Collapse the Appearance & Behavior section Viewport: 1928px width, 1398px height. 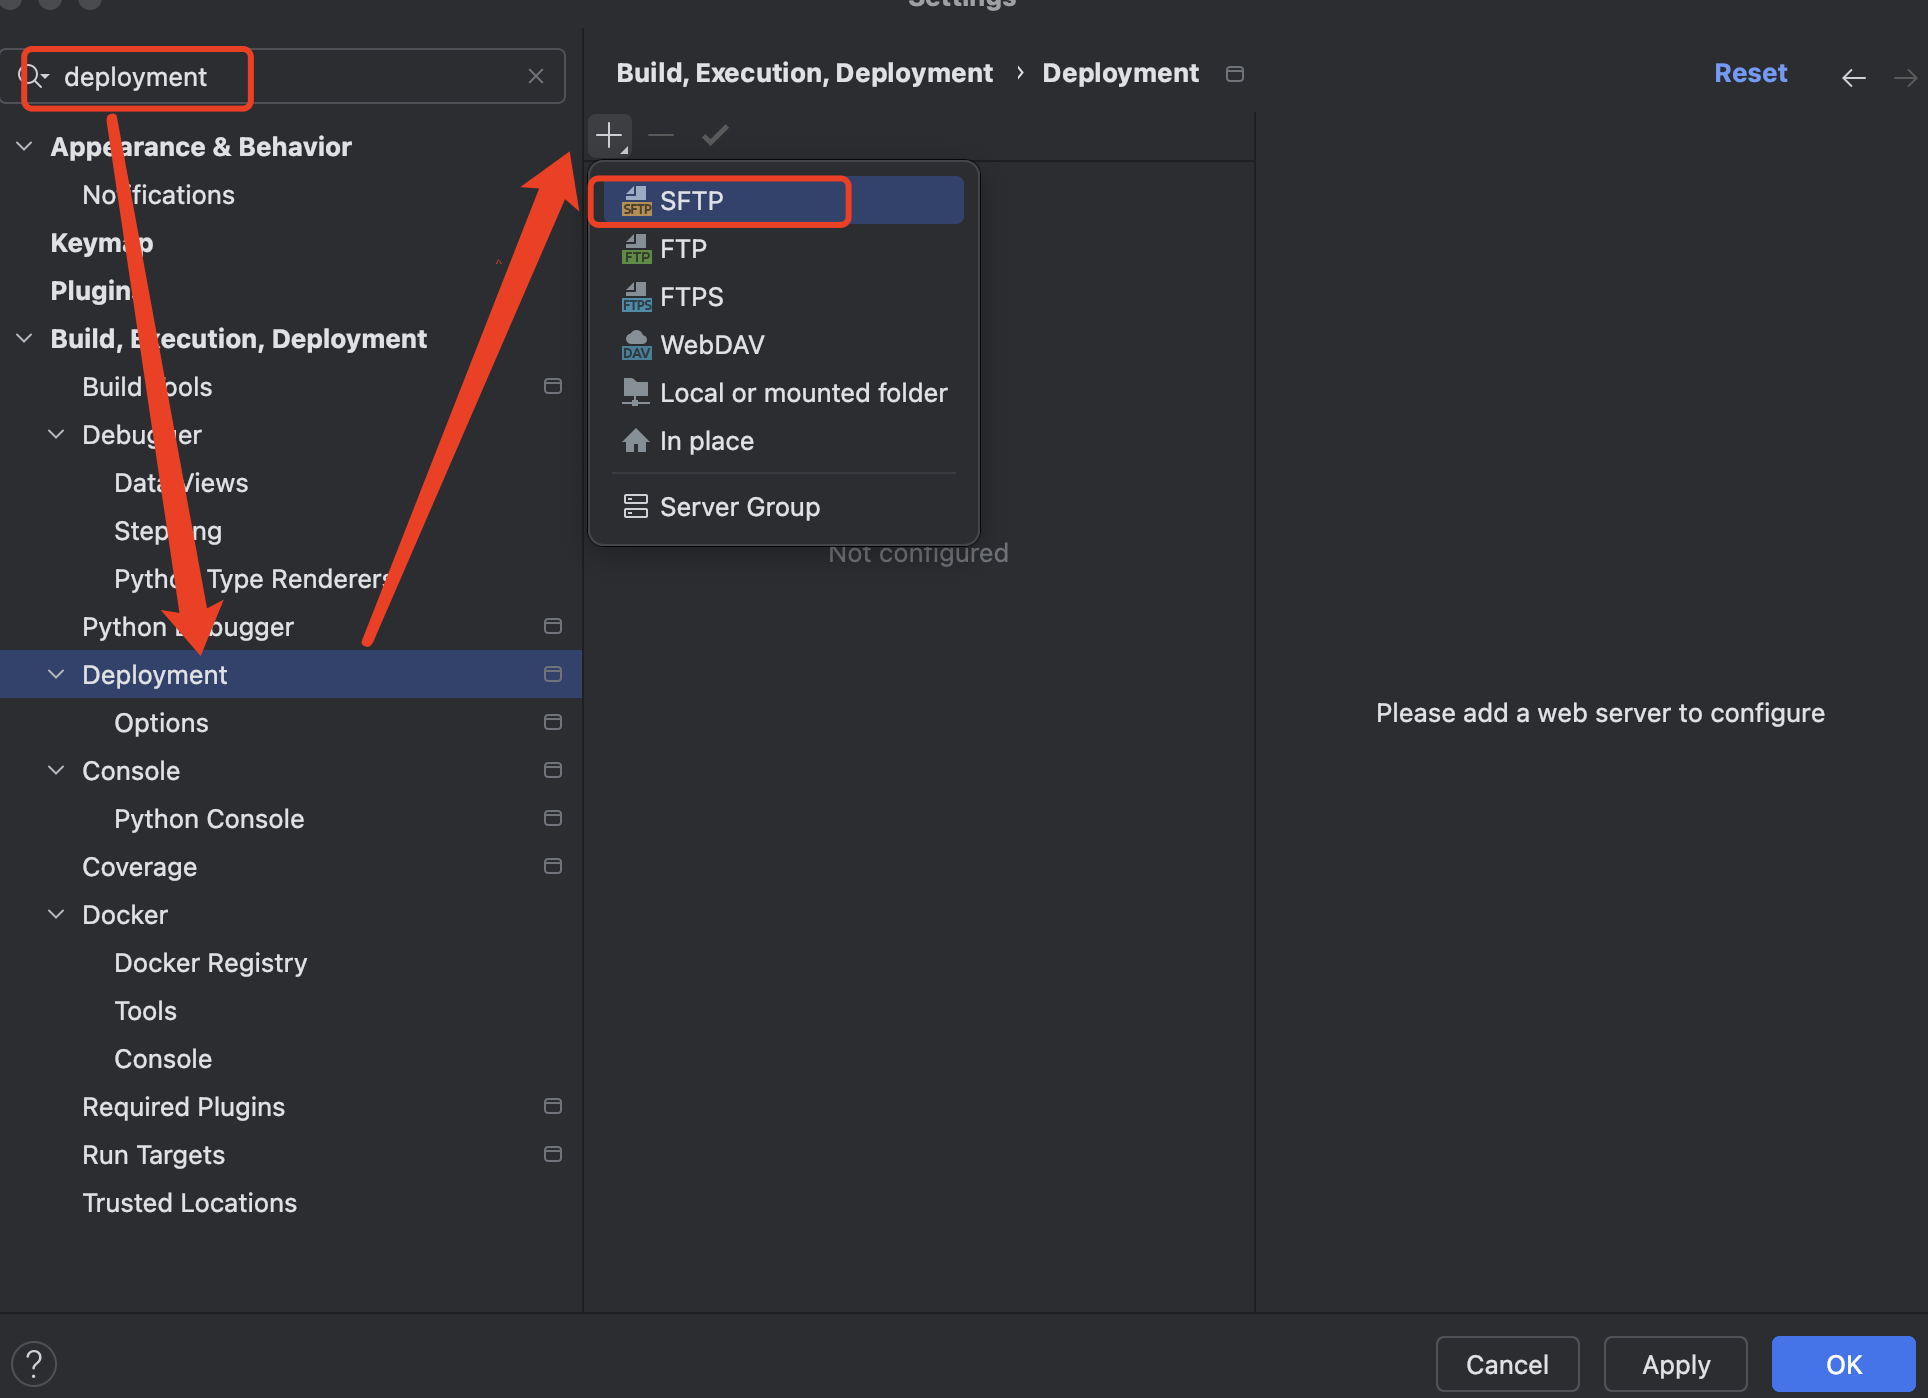coord(24,147)
